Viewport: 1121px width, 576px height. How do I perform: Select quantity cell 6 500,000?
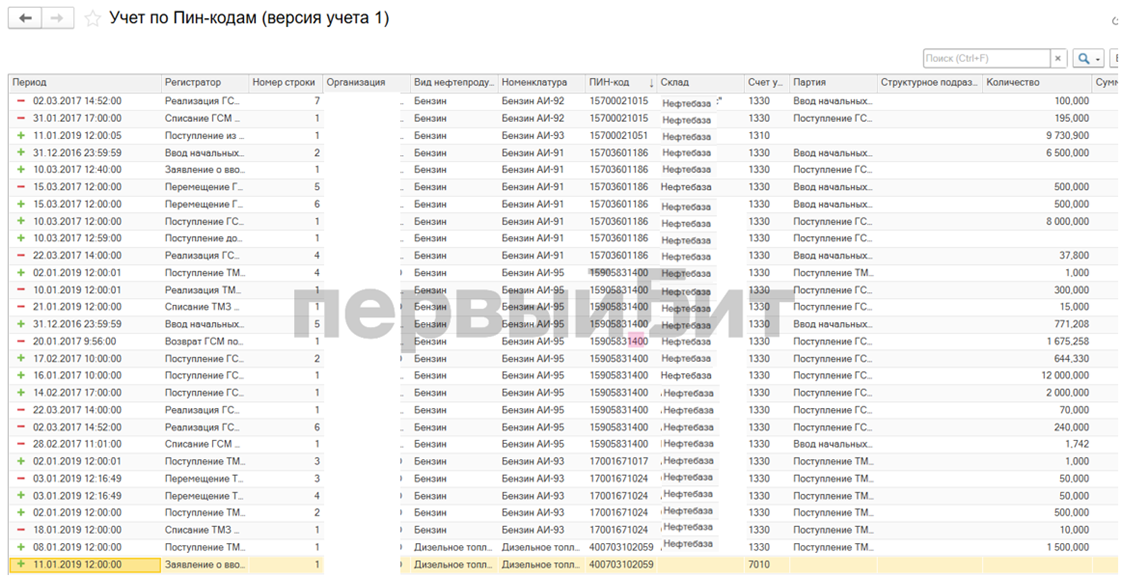pos(1037,152)
